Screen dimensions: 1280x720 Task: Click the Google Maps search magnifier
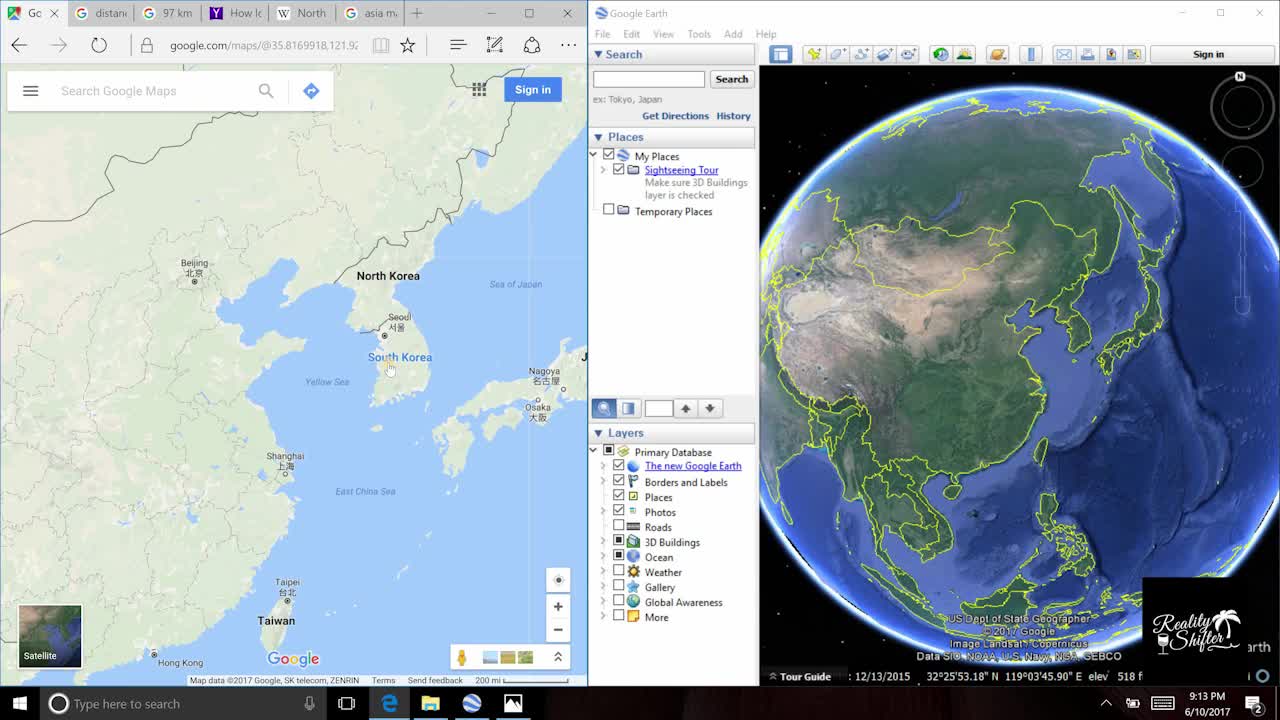click(x=266, y=91)
